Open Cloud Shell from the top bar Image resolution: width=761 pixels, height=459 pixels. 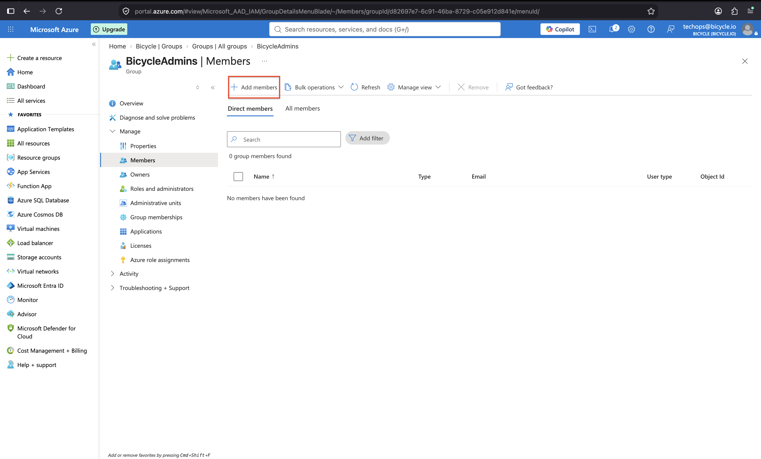[x=592, y=30]
